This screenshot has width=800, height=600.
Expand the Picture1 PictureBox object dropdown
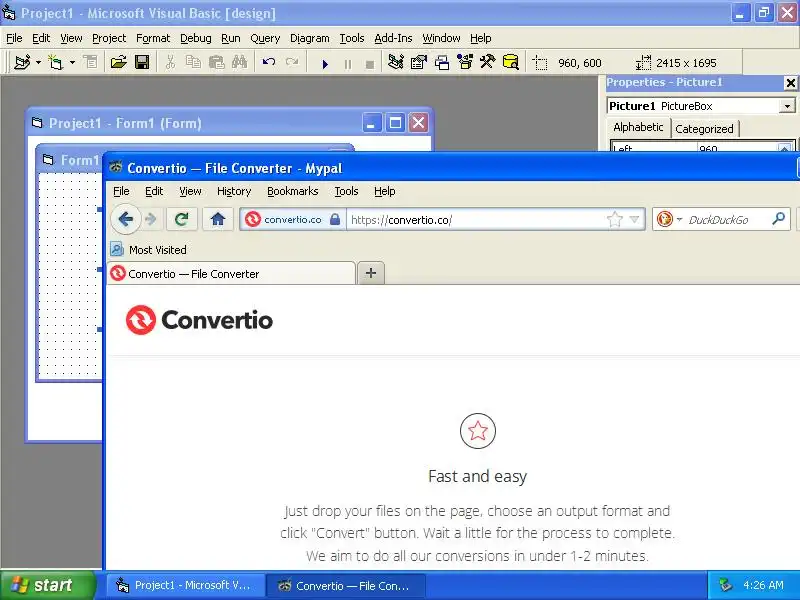(787, 106)
